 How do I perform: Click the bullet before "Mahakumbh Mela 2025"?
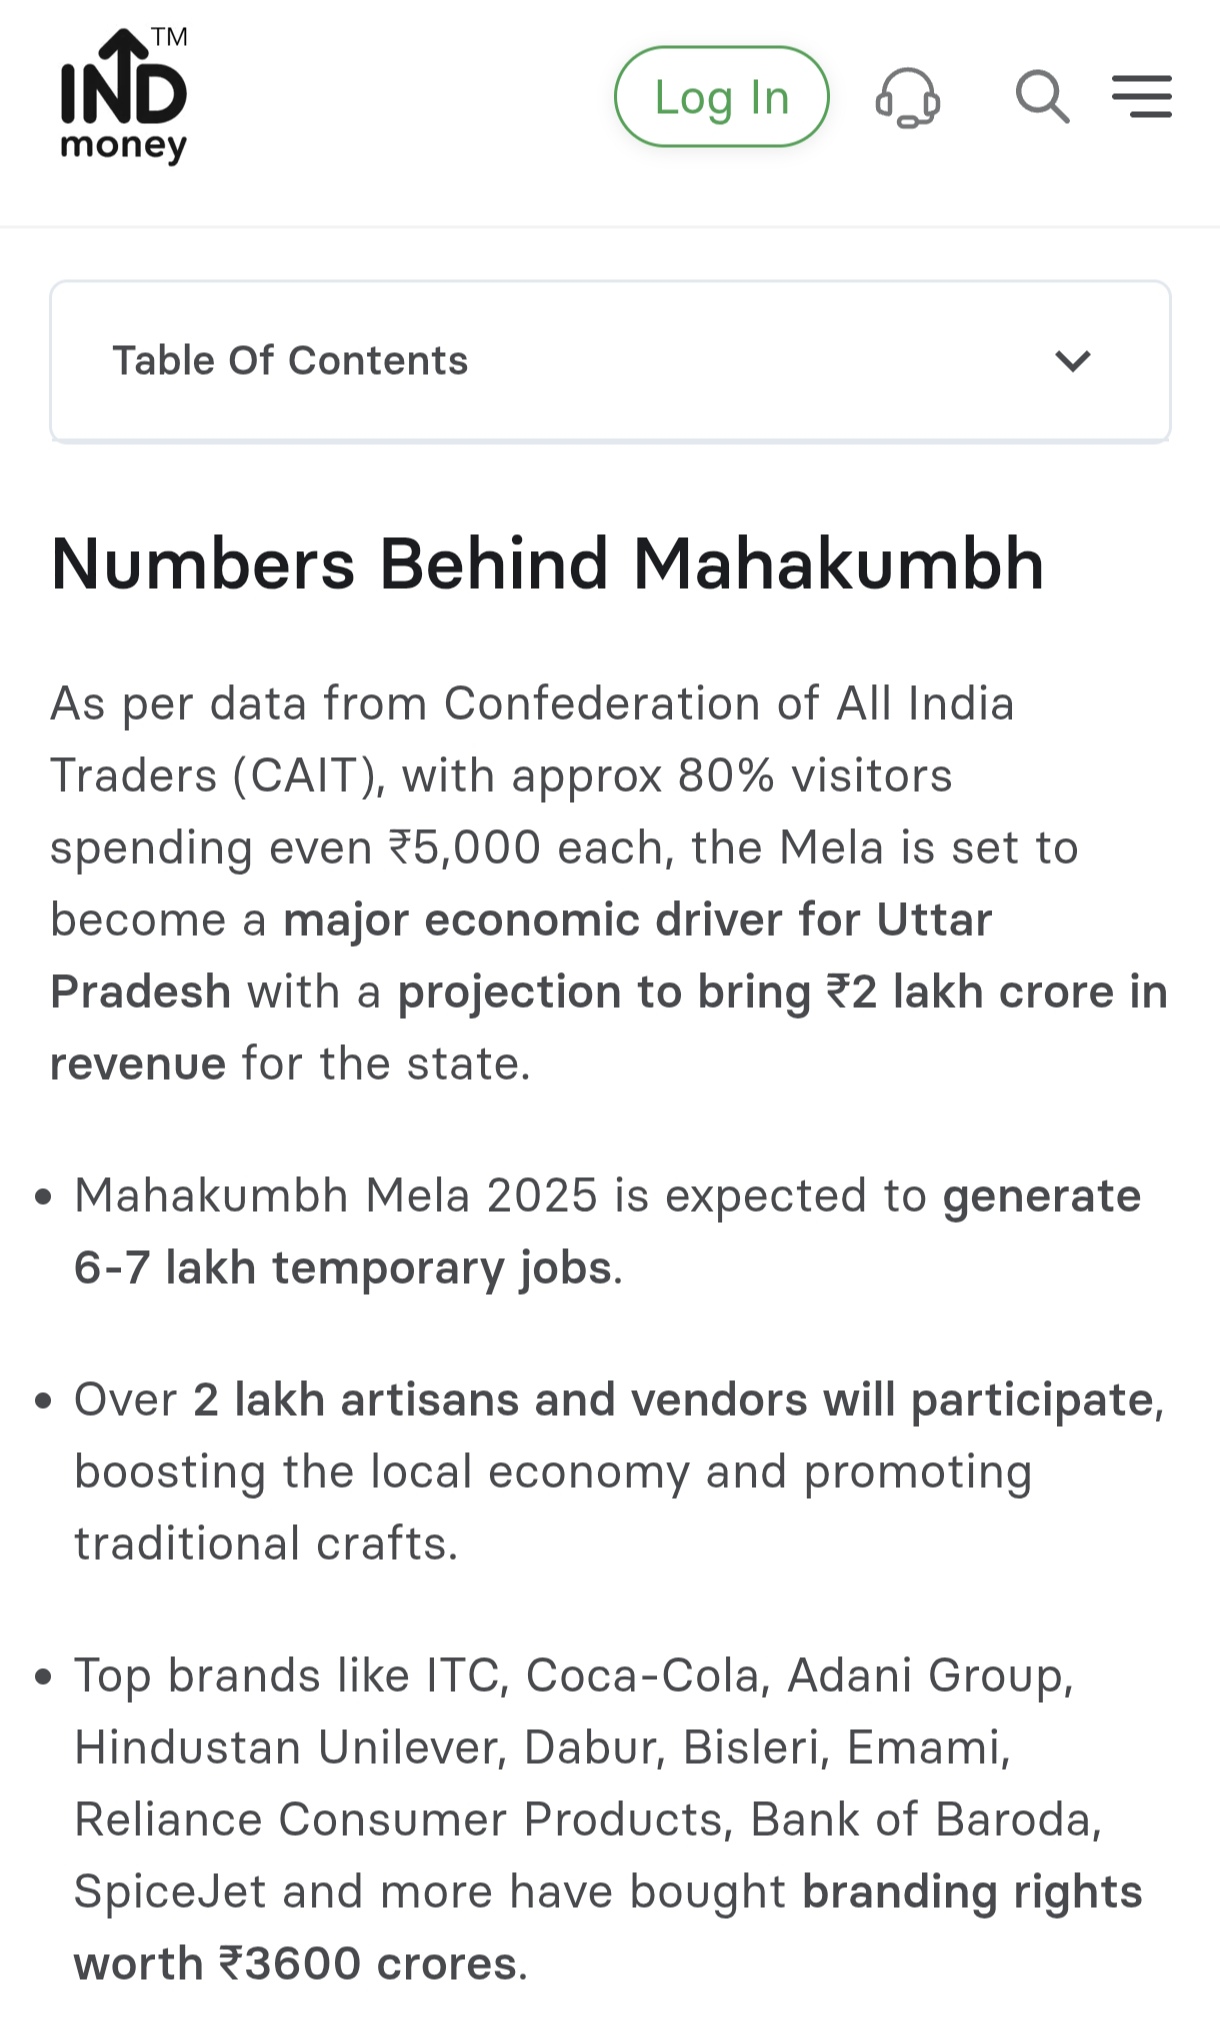43,1197
